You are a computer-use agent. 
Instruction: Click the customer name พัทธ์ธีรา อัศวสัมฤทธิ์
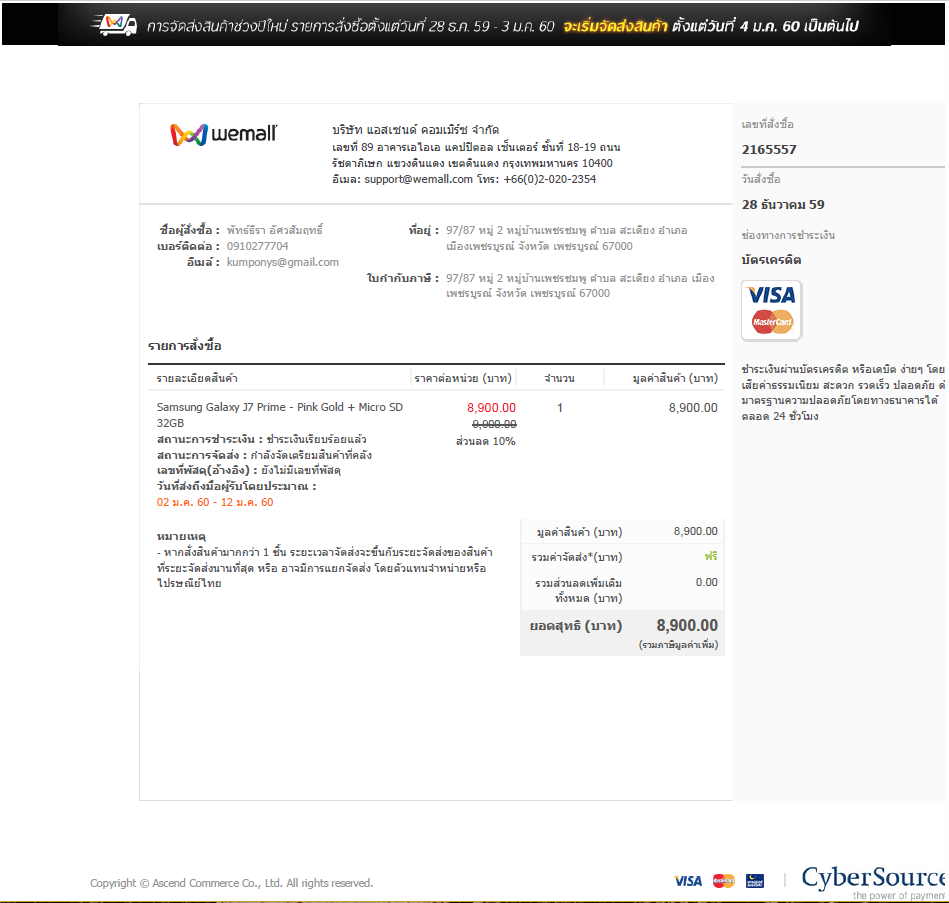pos(275,230)
